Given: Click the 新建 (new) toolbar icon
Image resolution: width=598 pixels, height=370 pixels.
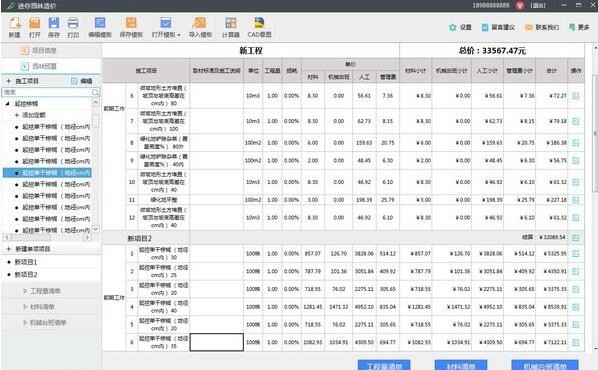Looking at the screenshot, I should point(14,27).
